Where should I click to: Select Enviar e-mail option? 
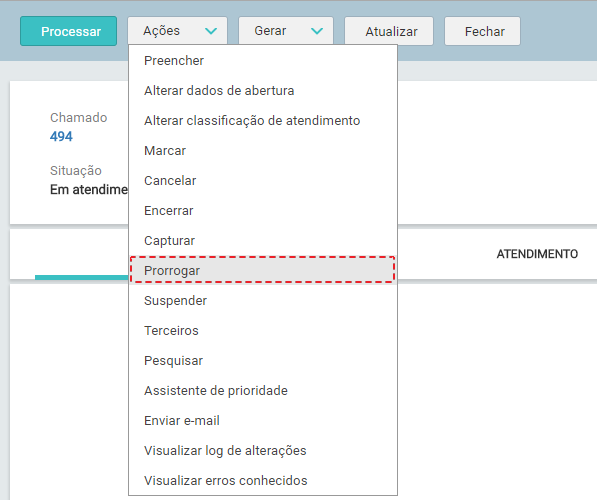[263, 421]
